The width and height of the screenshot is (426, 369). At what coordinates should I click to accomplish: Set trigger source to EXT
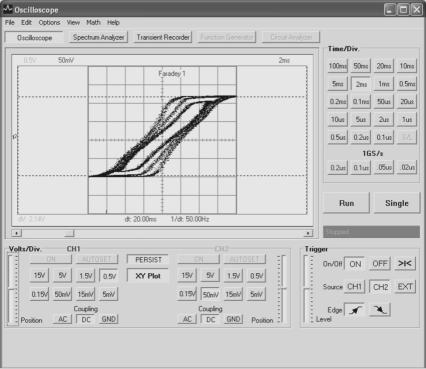pos(405,287)
